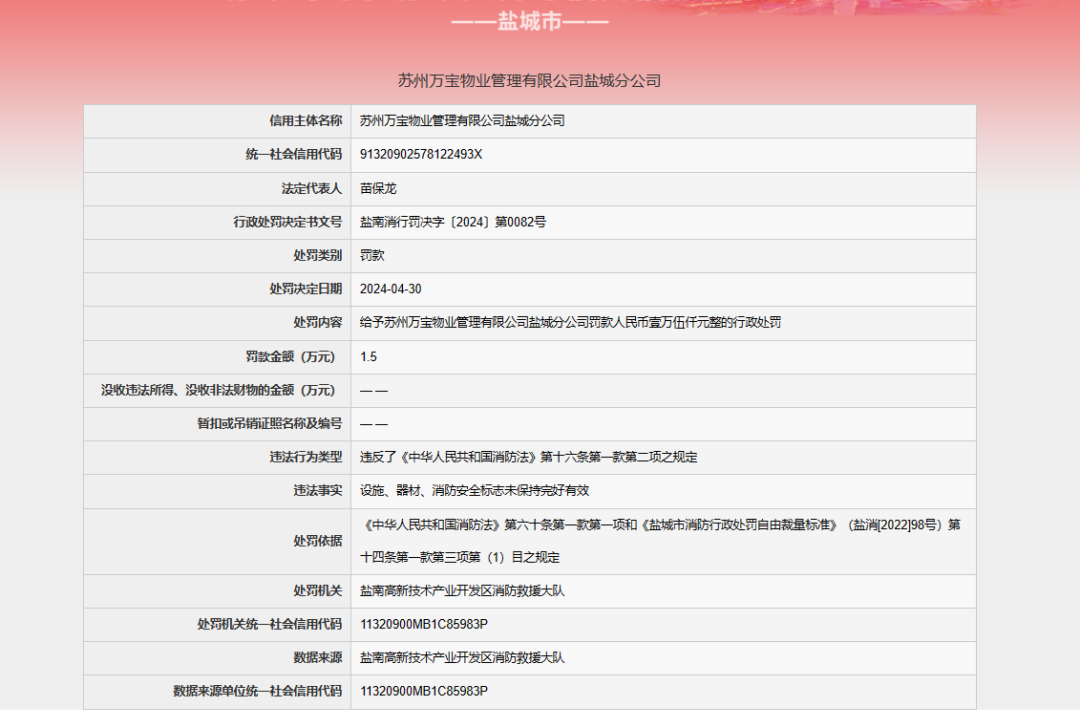Select penalty type value 罚款
1080x728 pixels.
(x=372, y=256)
